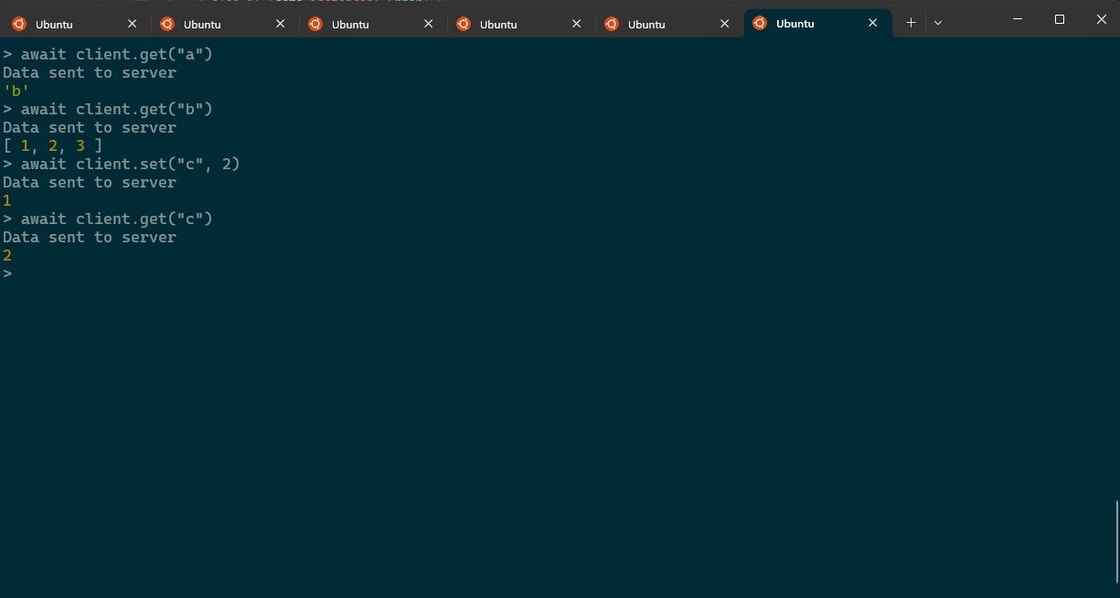Image resolution: width=1120 pixels, height=598 pixels.
Task: Click "Data sent to server" after client.set
Action: (x=89, y=182)
